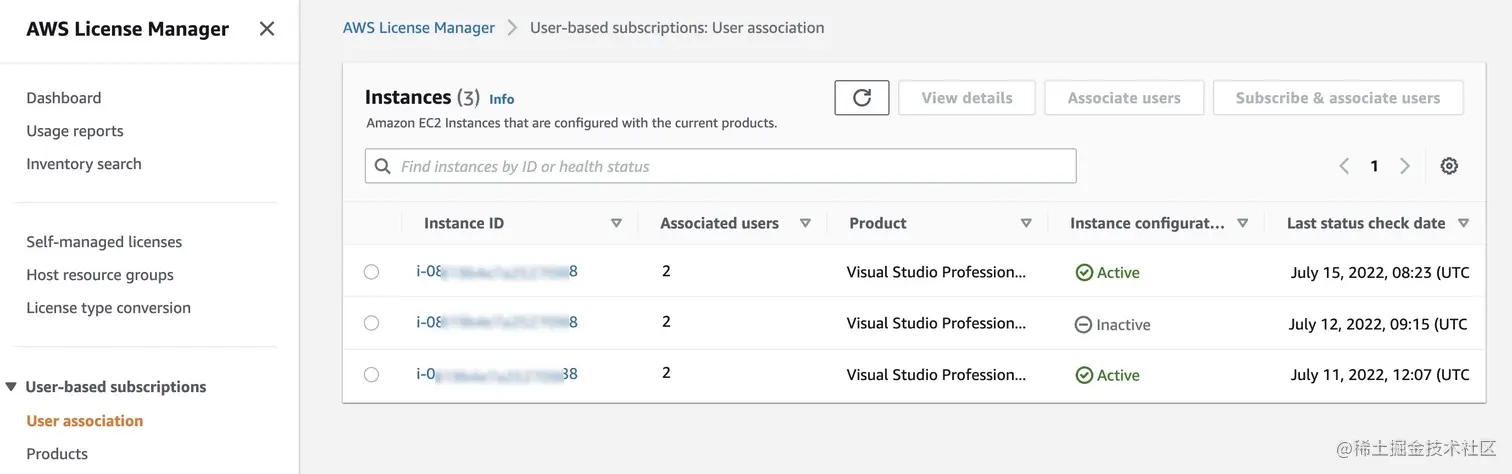Sort by Product column arrow
The image size is (1512, 474).
pos(1026,224)
